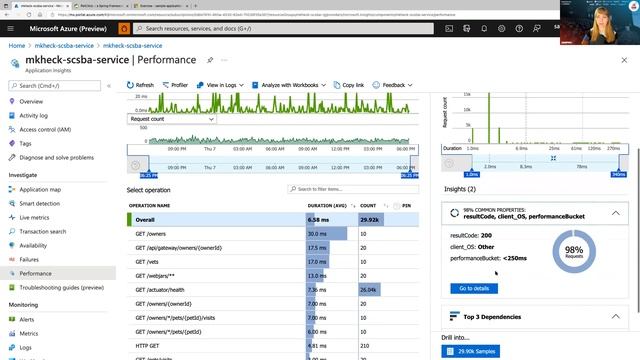Open Smart detection
Viewport: 640px width, 360px height.
[40, 203]
